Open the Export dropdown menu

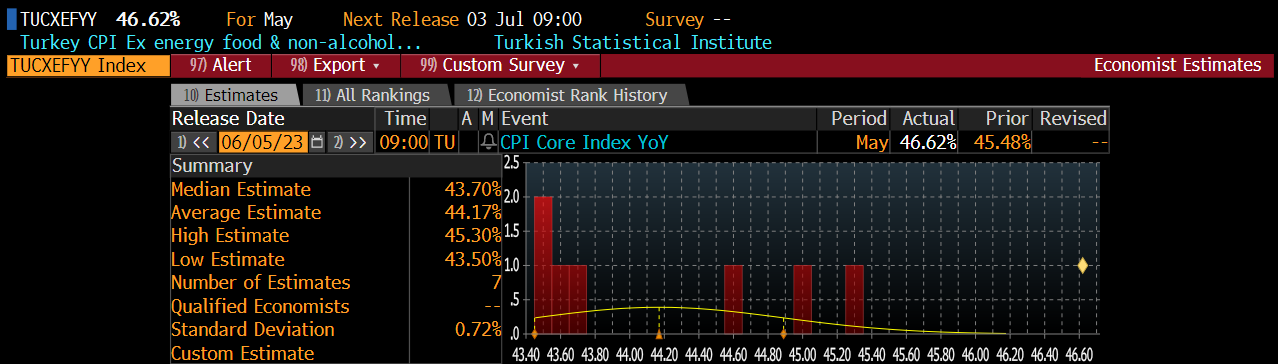pyautogui.click(x=335, y=65)
